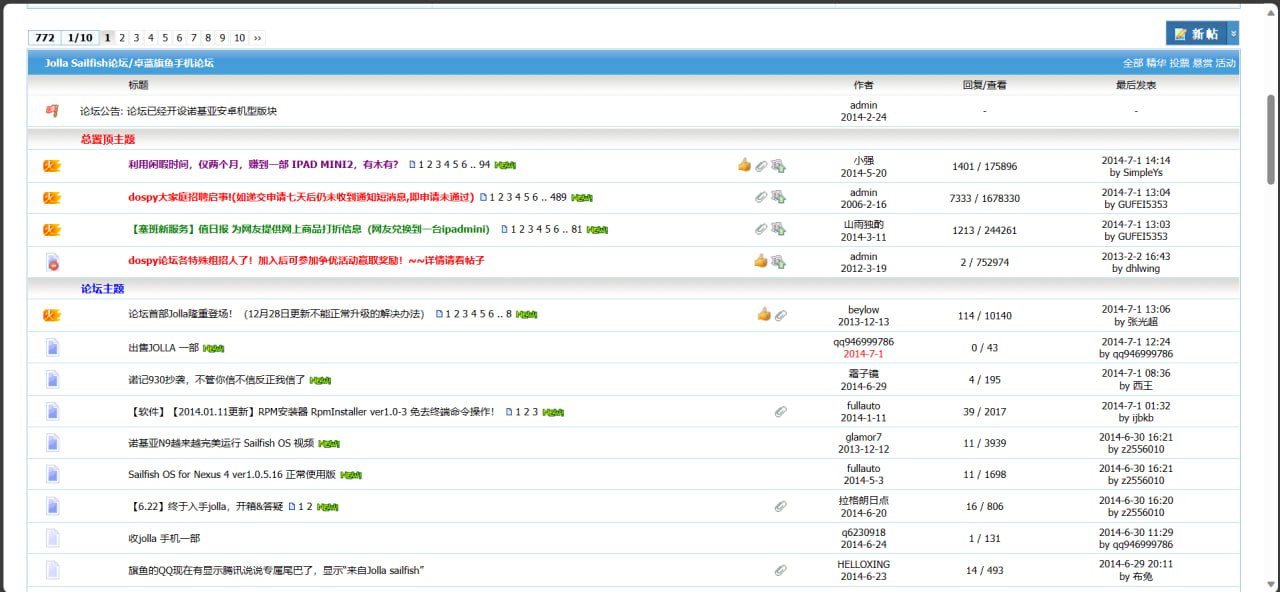Select the 投票 filter tab
Image resolution: width=1280 pixels, height=592 pixels.
[x=1179, y=63]
